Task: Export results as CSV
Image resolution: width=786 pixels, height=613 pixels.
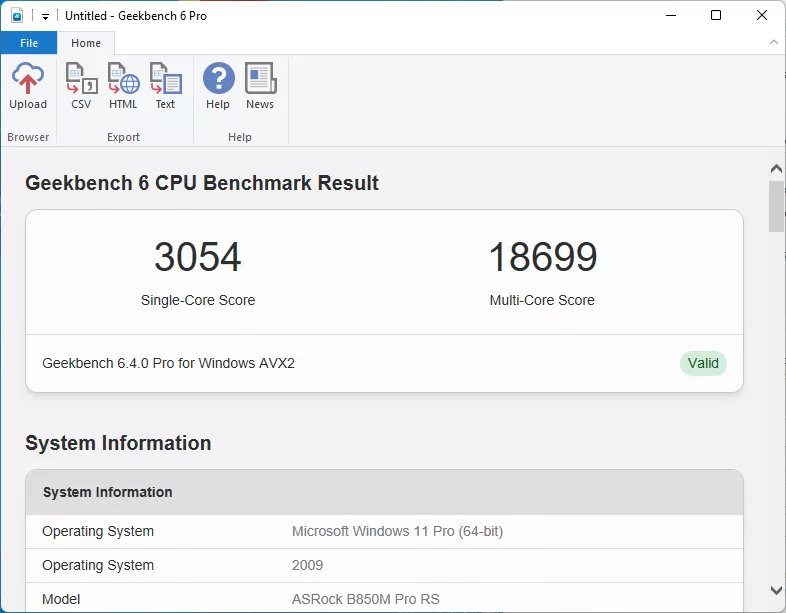Action: click(x=81, y=87)
